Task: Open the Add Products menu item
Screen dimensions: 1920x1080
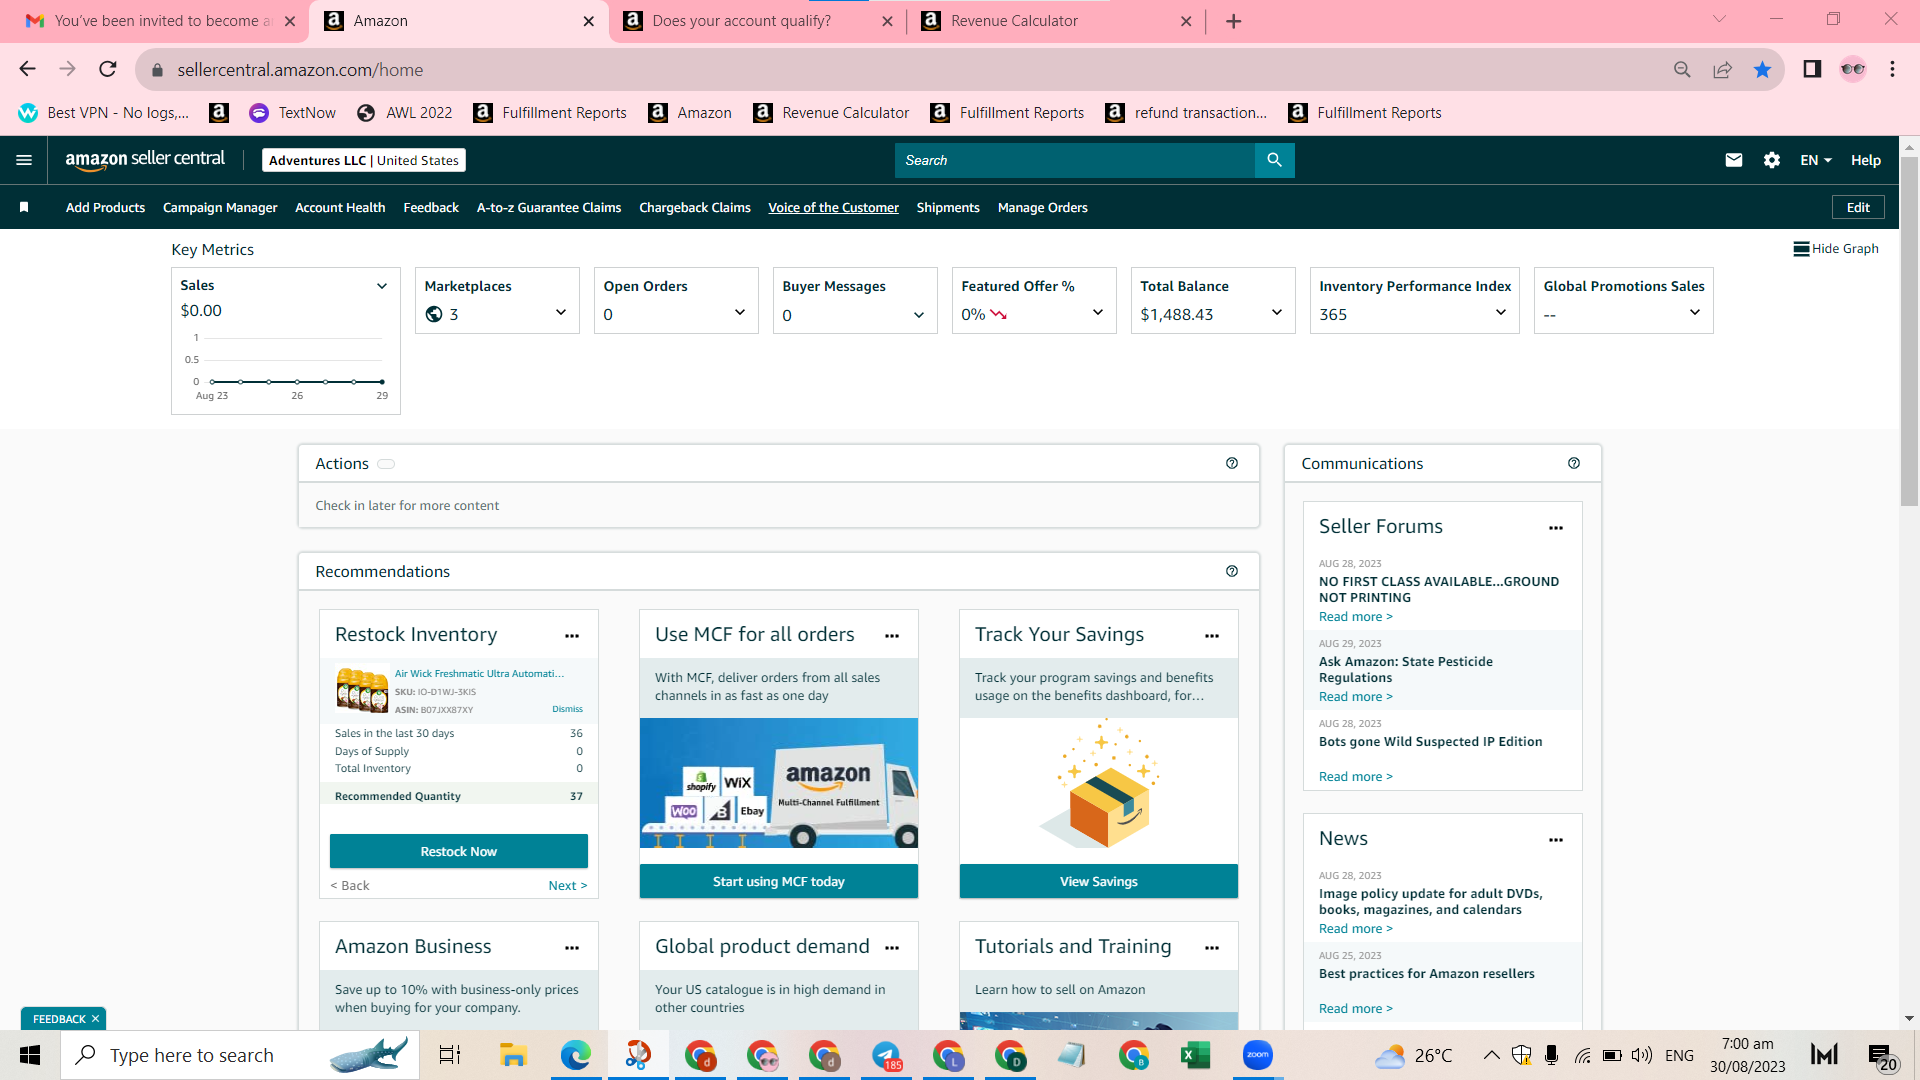Action: 105,207
